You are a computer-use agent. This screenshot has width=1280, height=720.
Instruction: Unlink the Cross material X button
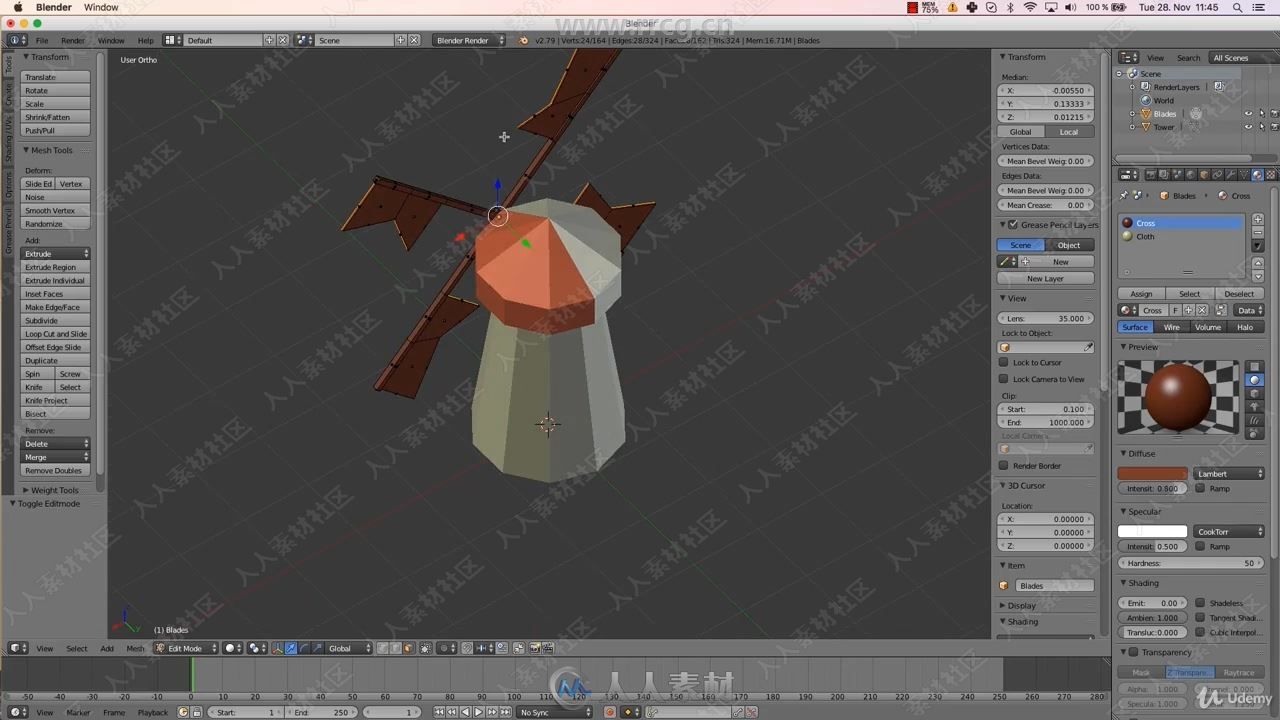point(1202,310)
